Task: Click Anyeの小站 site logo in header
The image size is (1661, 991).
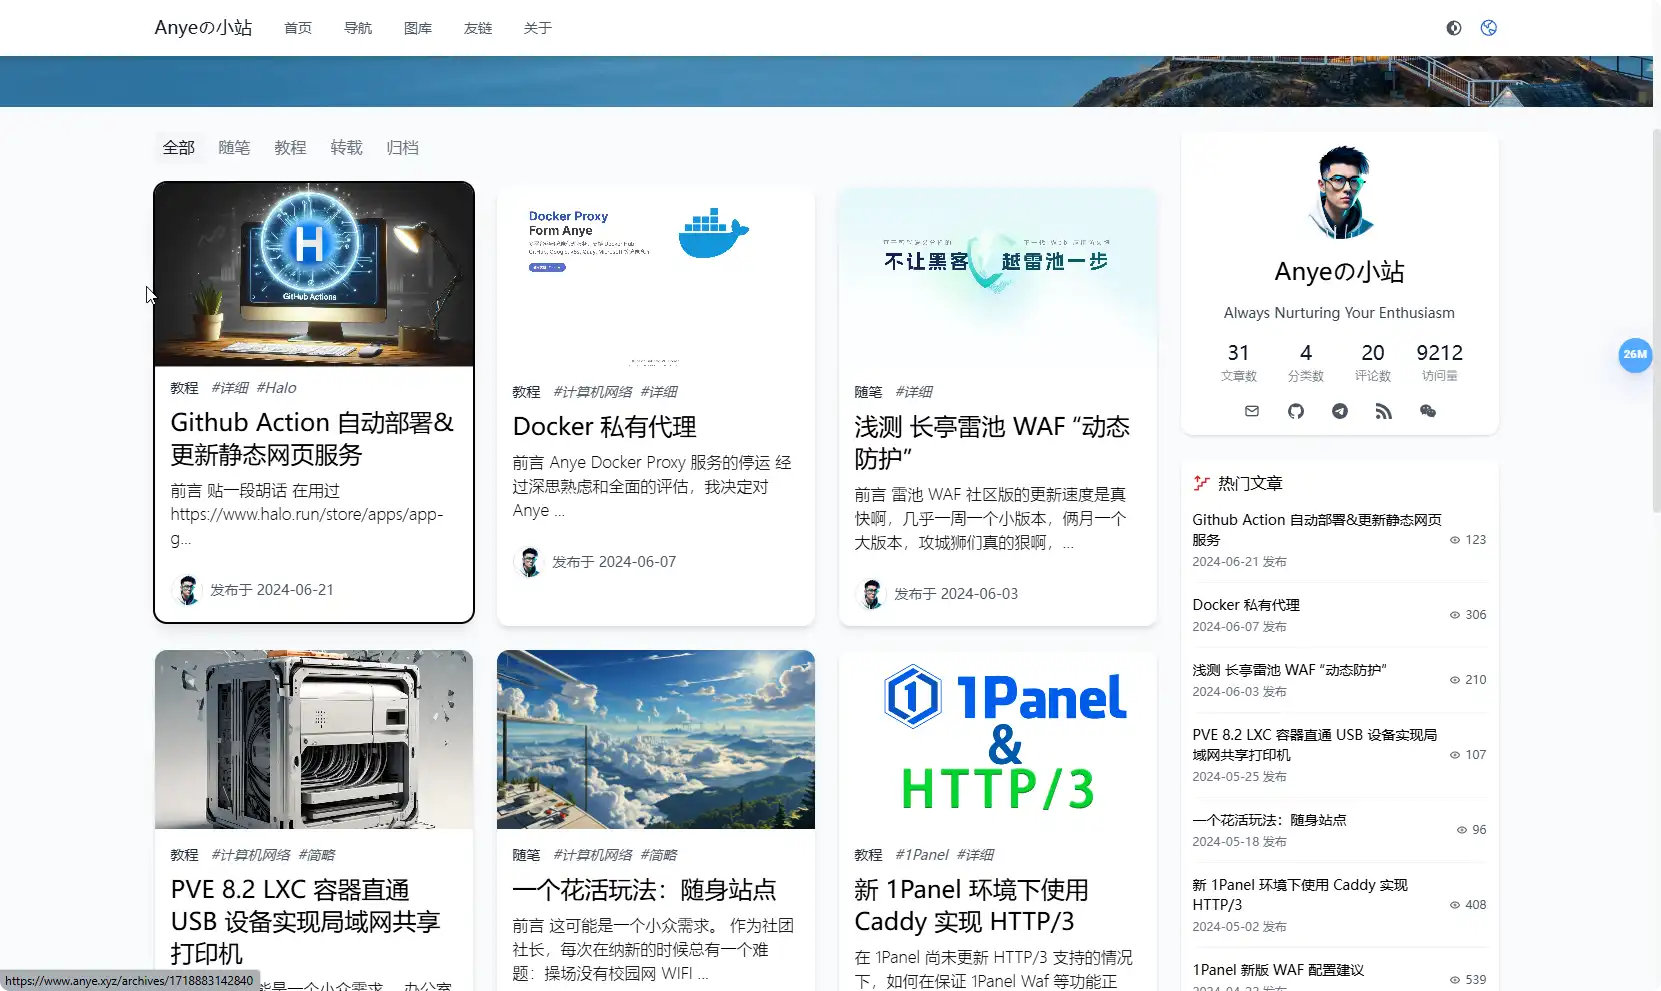Action: (x=203, y=28)
